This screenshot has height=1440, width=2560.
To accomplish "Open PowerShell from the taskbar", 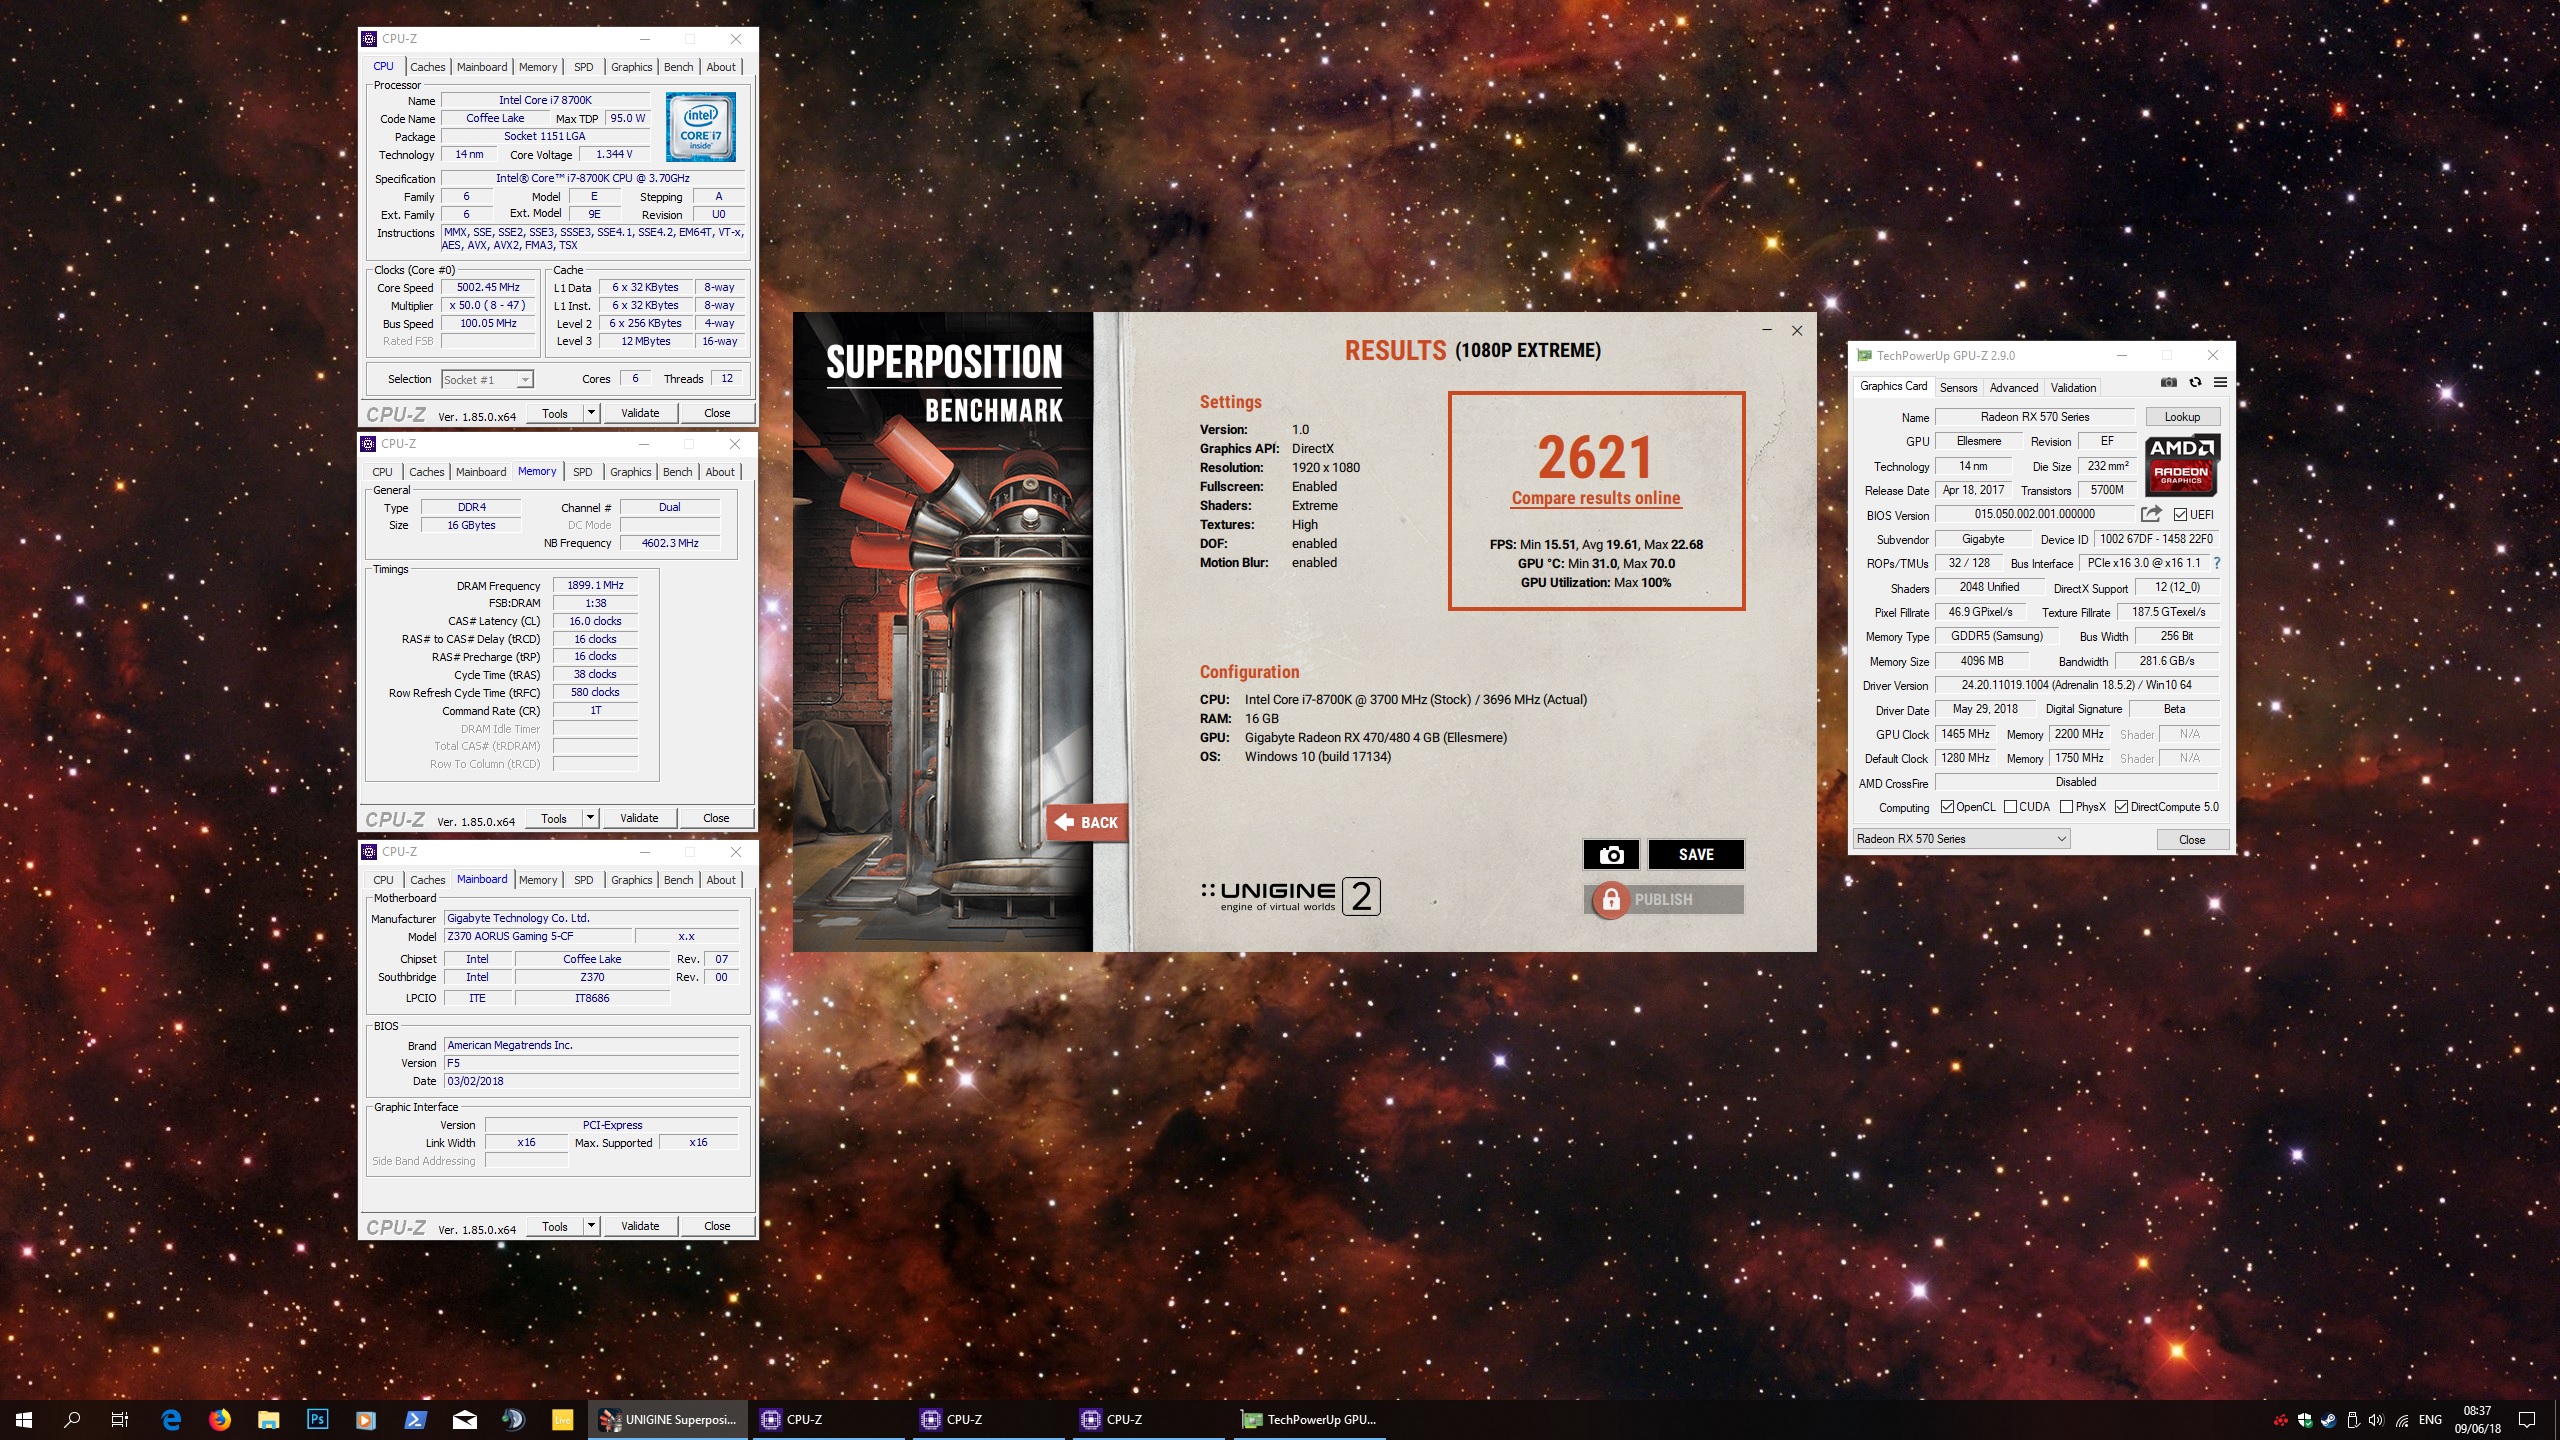I will click(x=415, y=1419).
